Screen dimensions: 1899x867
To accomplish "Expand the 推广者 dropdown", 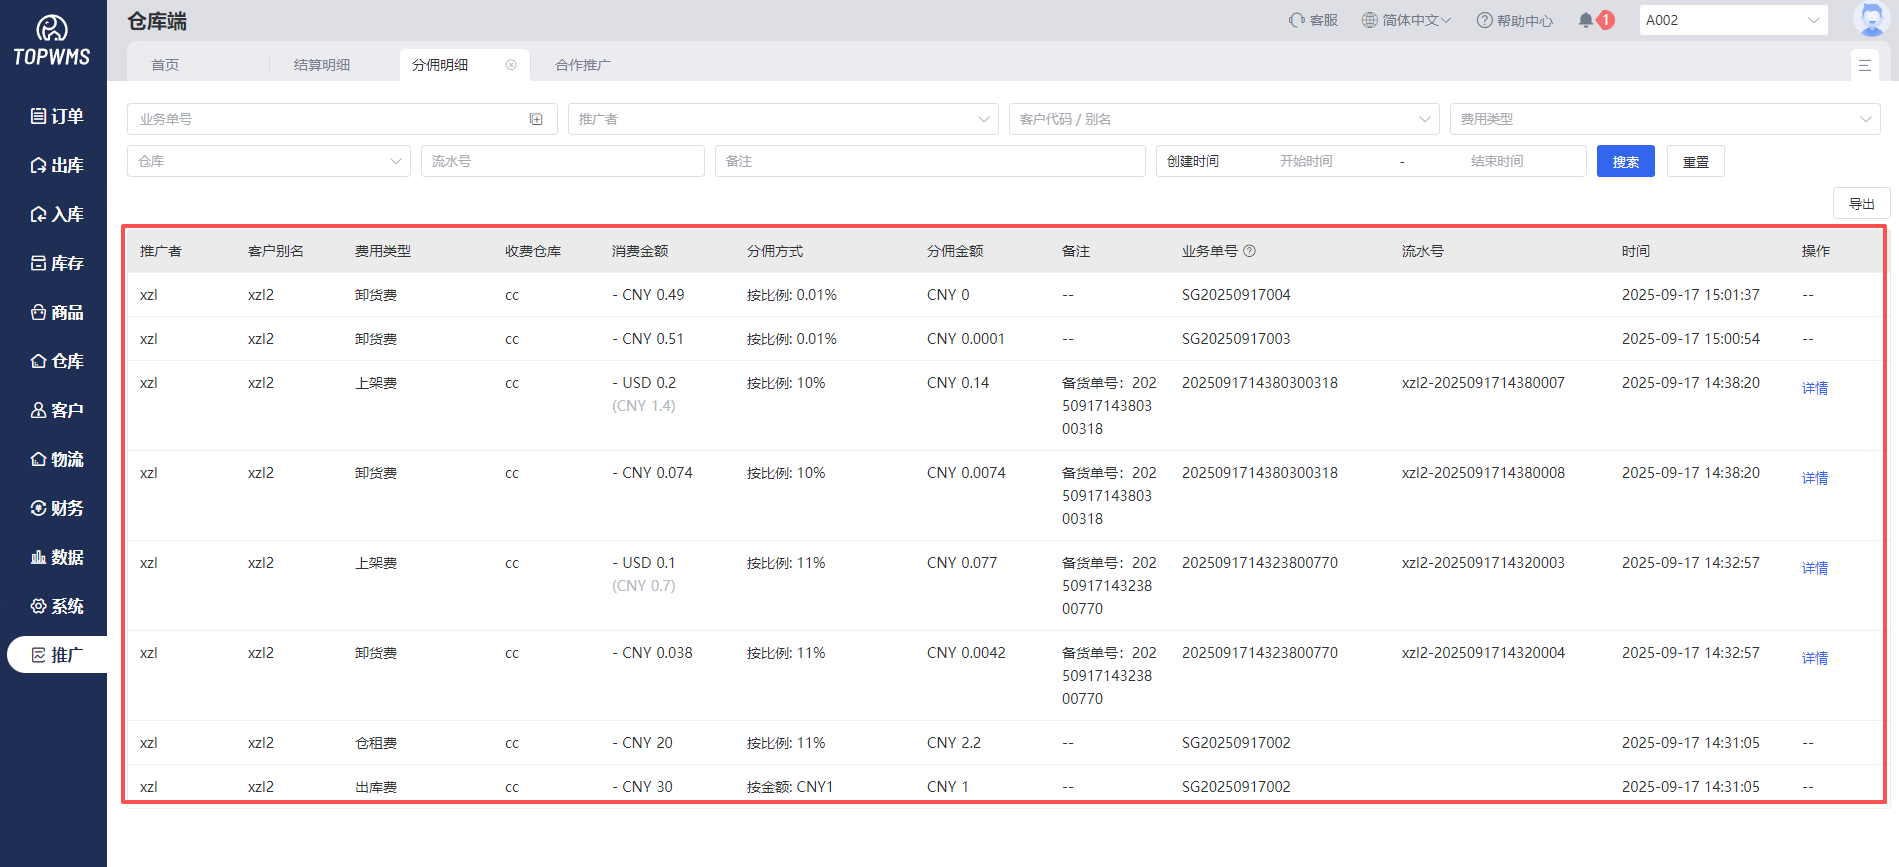I will [782, 119].
